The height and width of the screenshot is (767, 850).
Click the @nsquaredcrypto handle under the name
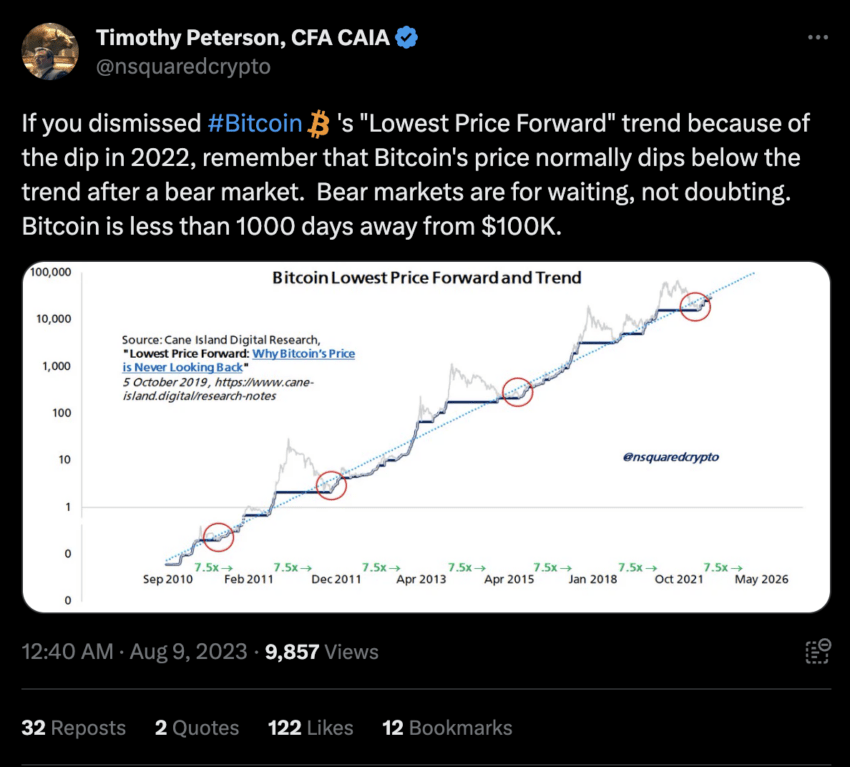[x=182, y=66]
